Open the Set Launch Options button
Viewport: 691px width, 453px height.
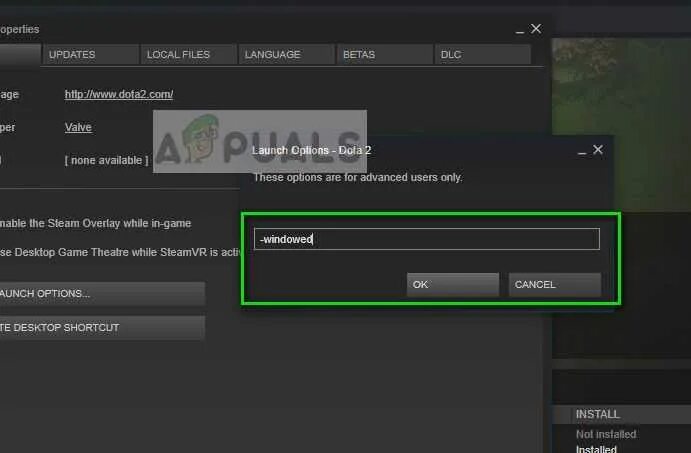click(102, 293)
